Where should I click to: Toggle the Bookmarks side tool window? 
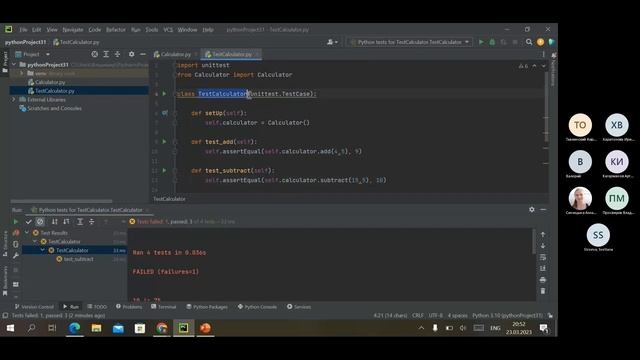pyautogui.click(x=5, y=281)
